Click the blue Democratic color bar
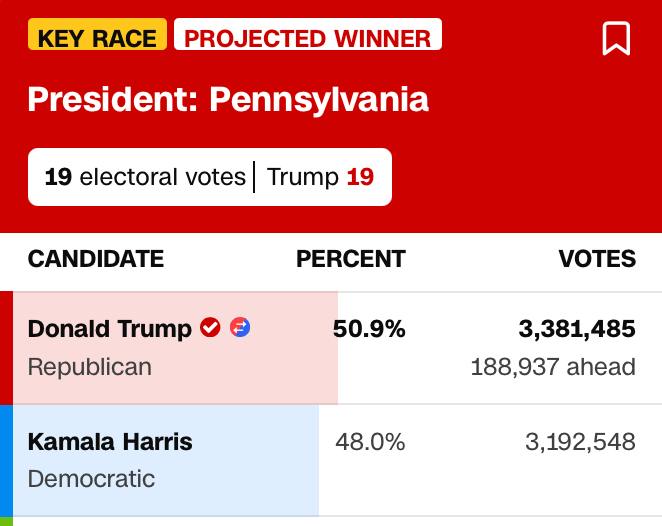This screenshot has width=662, height=526. tap(6, 461)
